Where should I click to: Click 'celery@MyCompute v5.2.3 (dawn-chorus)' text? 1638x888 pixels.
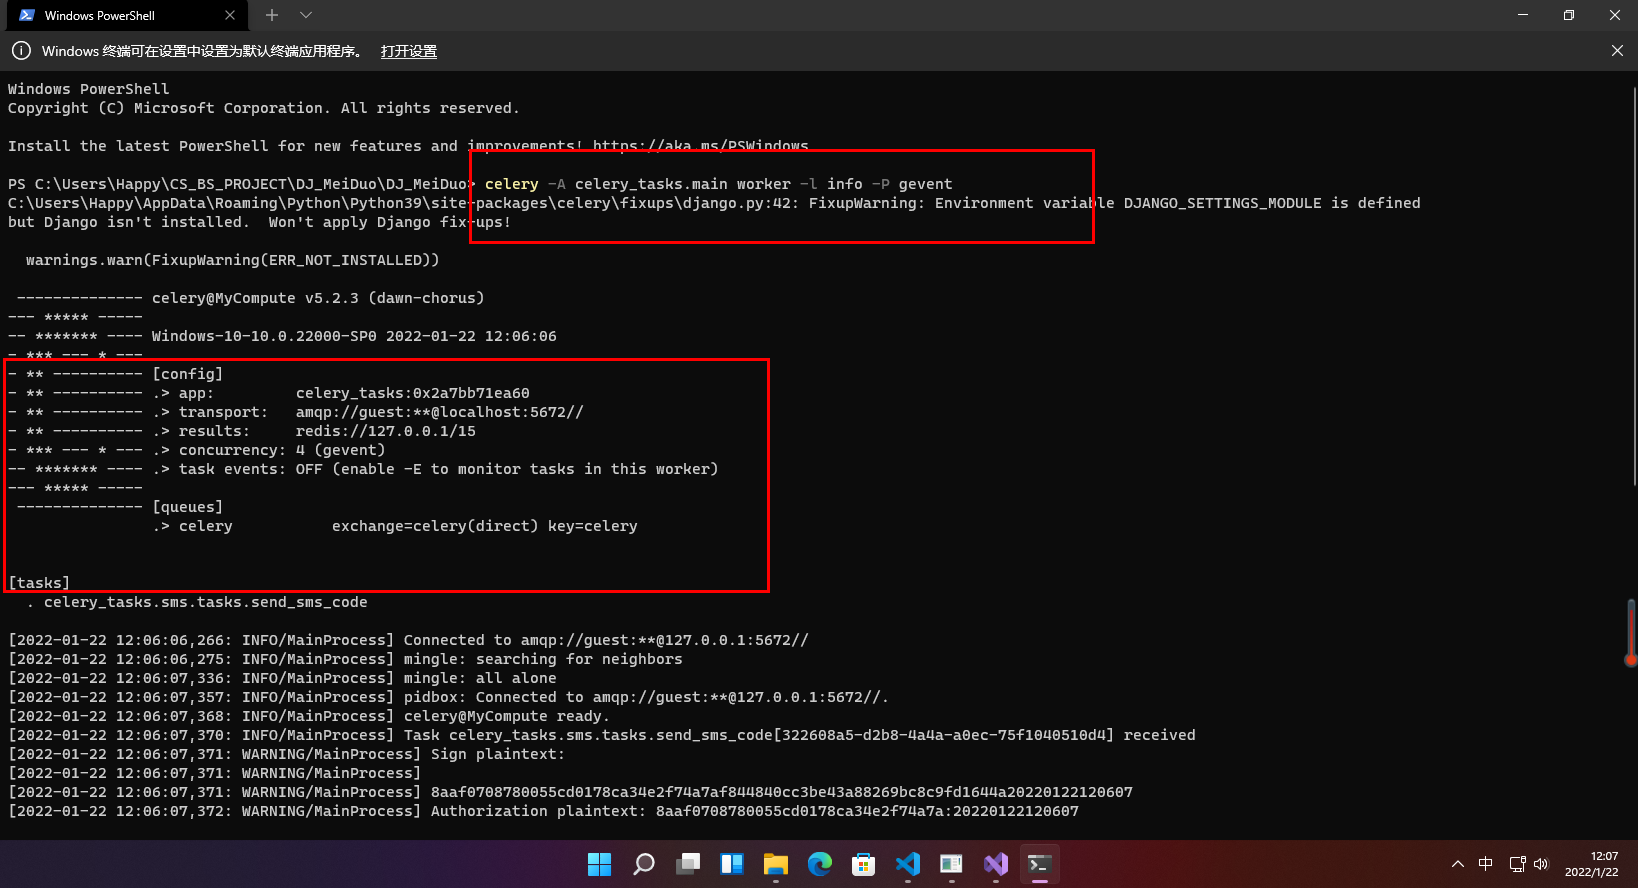[318, 298]
